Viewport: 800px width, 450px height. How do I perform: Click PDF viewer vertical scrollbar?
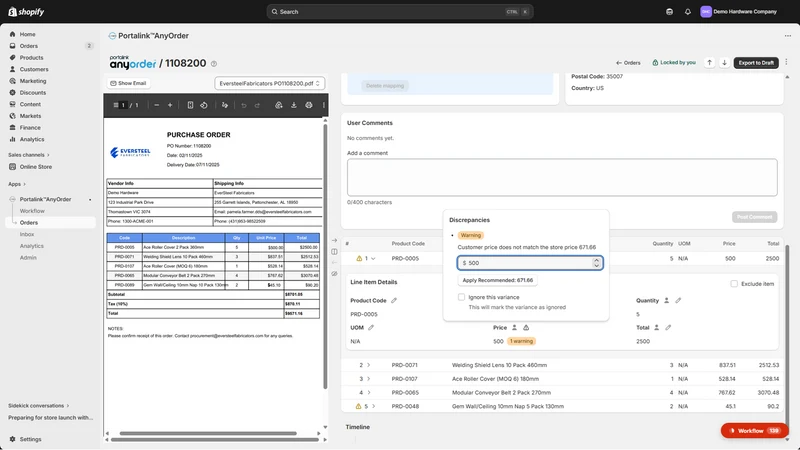tap(325, 255)
